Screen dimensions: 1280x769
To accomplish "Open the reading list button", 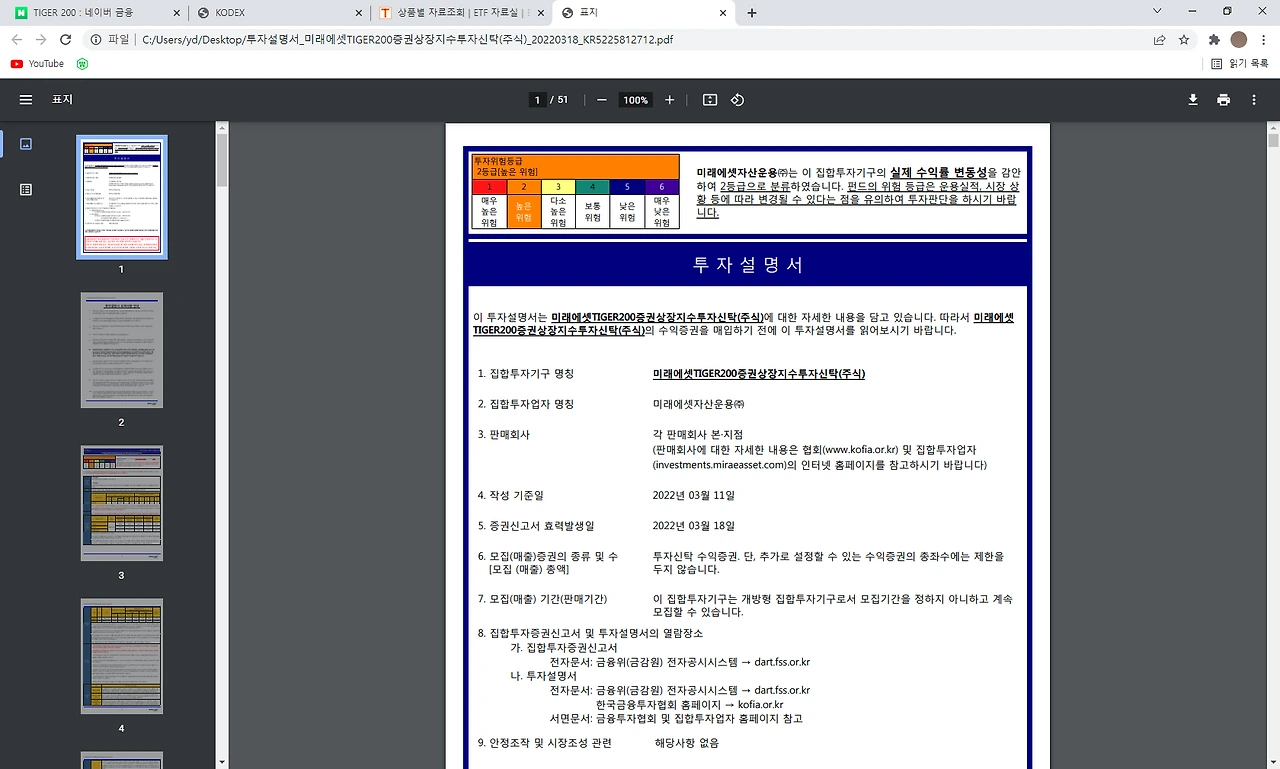I will (1239, 63).
